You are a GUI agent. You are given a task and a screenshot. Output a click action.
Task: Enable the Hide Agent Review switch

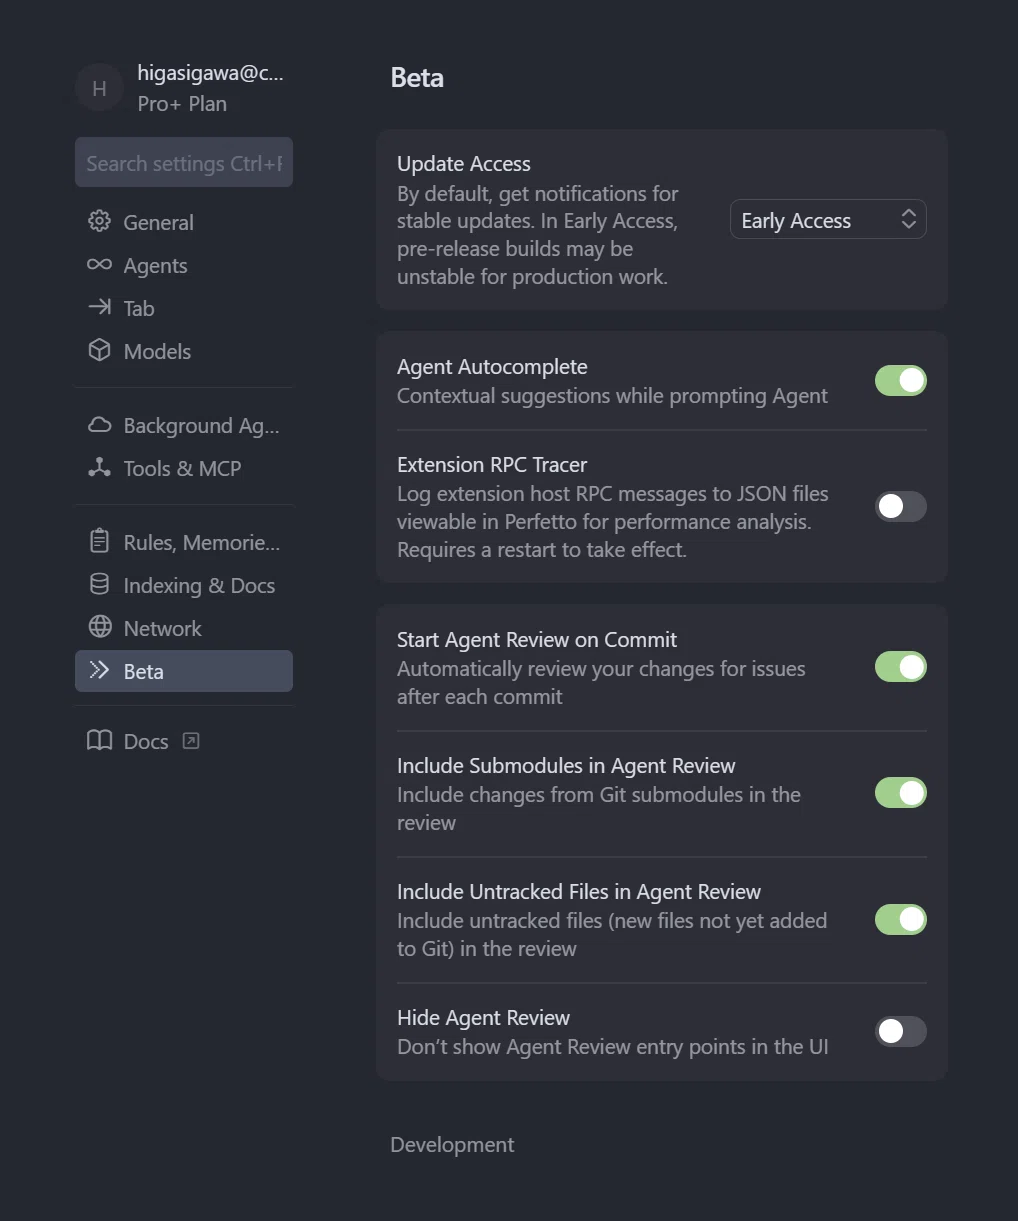[901, 1031]
